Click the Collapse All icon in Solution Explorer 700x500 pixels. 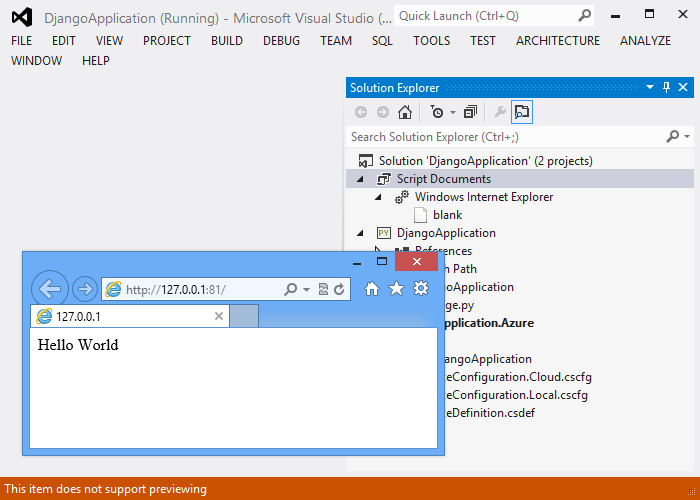[470, 112]
